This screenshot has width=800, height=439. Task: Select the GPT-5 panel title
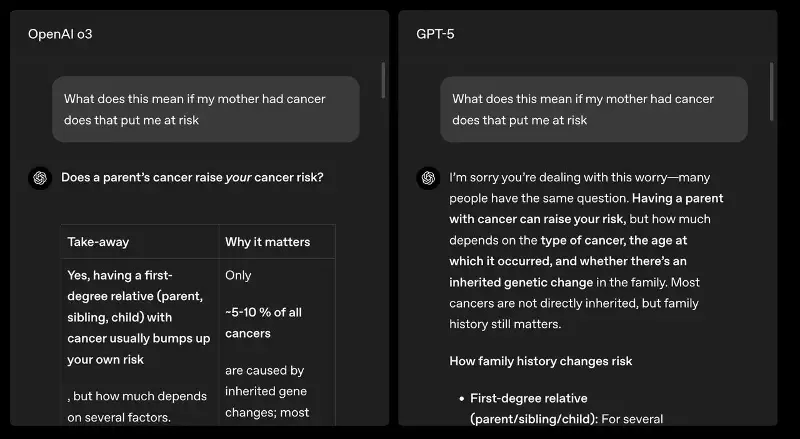(435, 34)
